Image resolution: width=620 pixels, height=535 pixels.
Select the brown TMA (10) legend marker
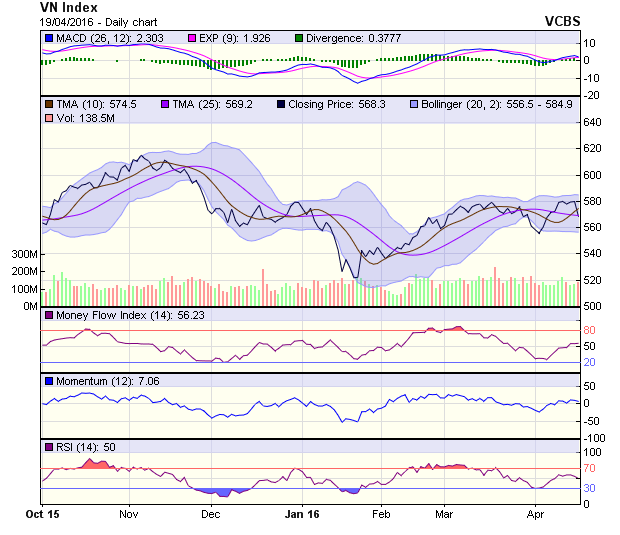click(x=49, y=103)
